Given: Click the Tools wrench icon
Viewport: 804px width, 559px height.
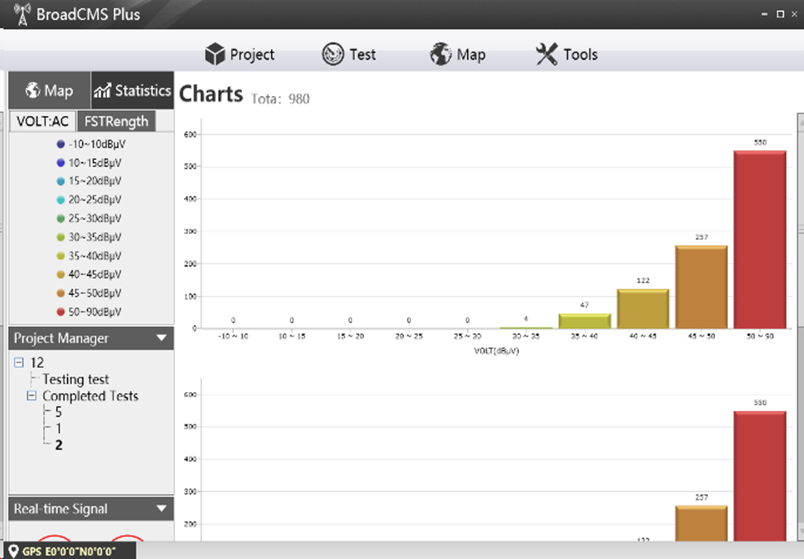Looking at the screenshot, I should point(546,54).
